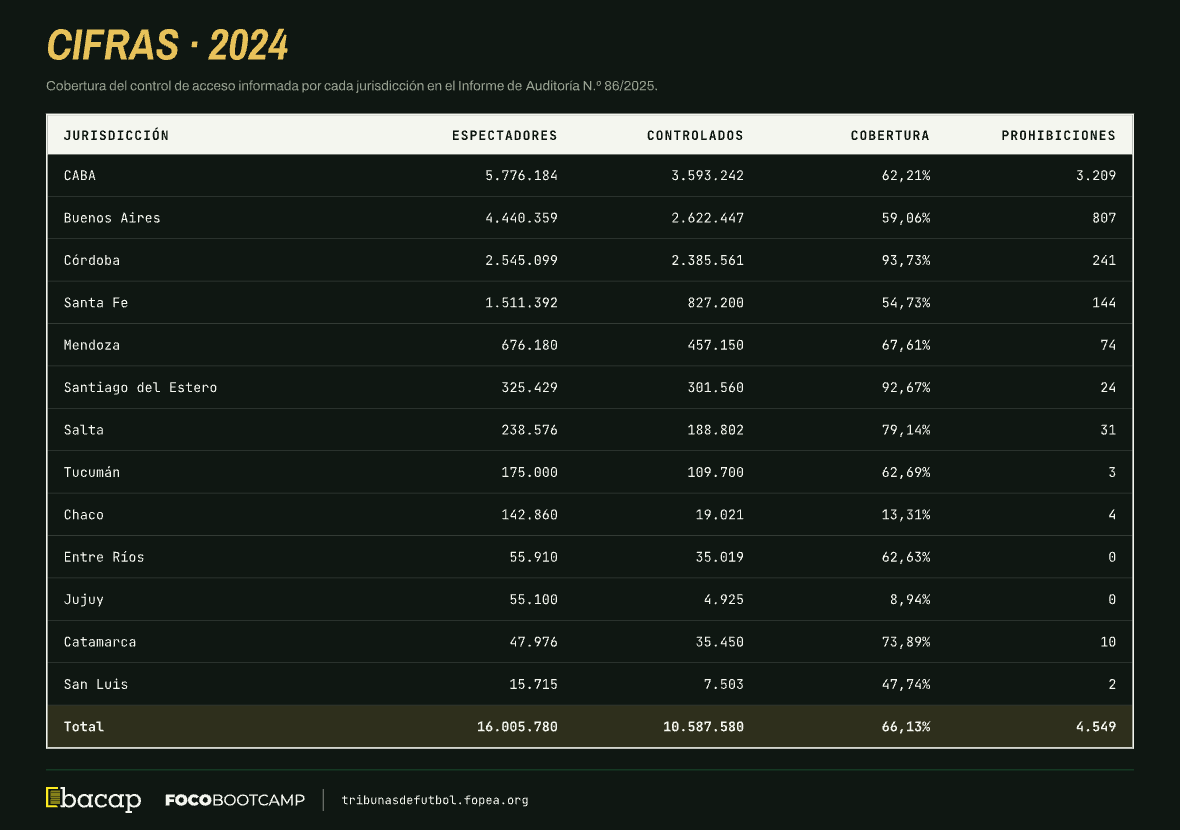The height and width of the screenshot is (830, 1180).
Task: Open the tribunasdefutbol.fopea.org link
Action: 435,800
